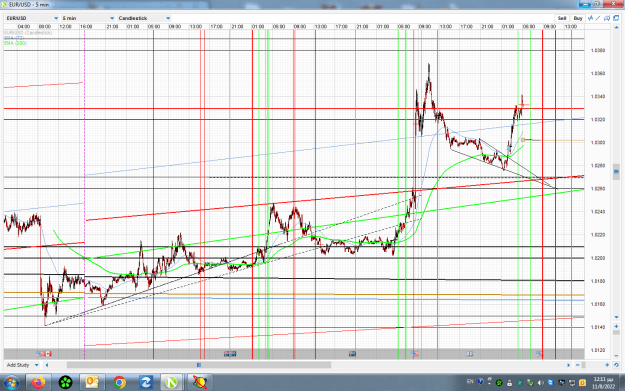625x391 pixels.
Task: Click the Buy button
Action: [578, 18]
